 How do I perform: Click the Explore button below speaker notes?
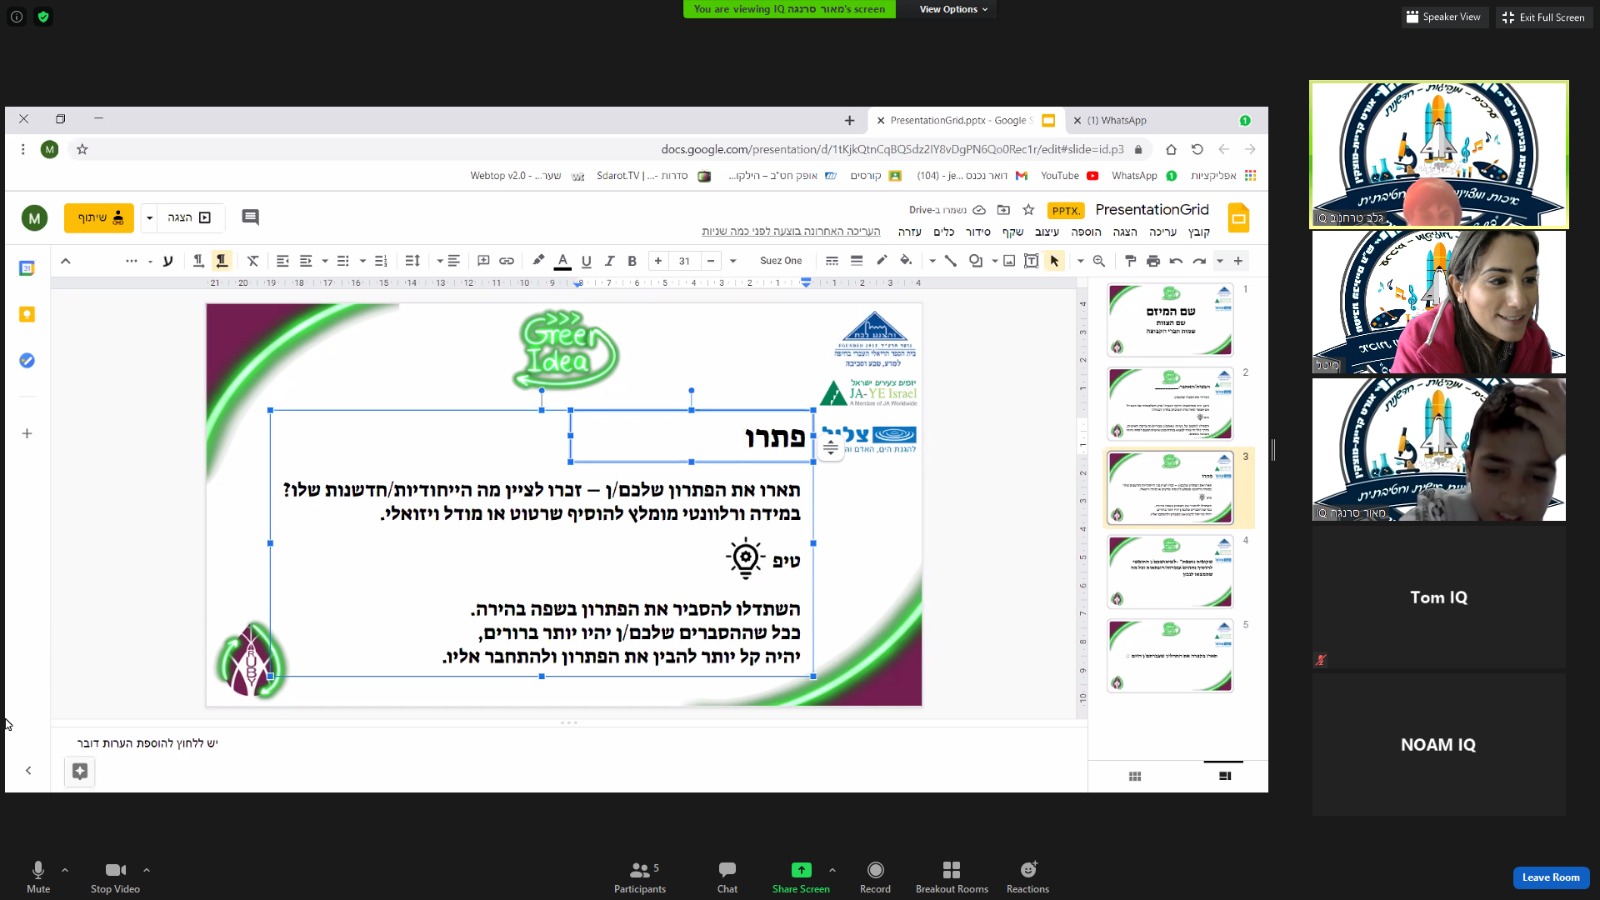[x=80, y=771]
